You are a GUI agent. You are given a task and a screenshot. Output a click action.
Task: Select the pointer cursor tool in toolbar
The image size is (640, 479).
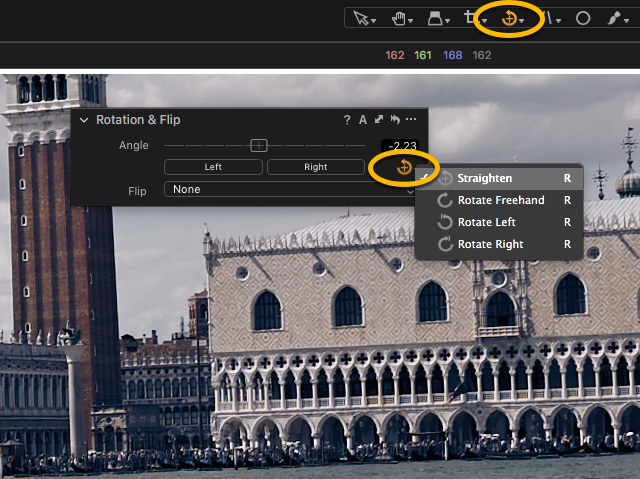[359, 18]
